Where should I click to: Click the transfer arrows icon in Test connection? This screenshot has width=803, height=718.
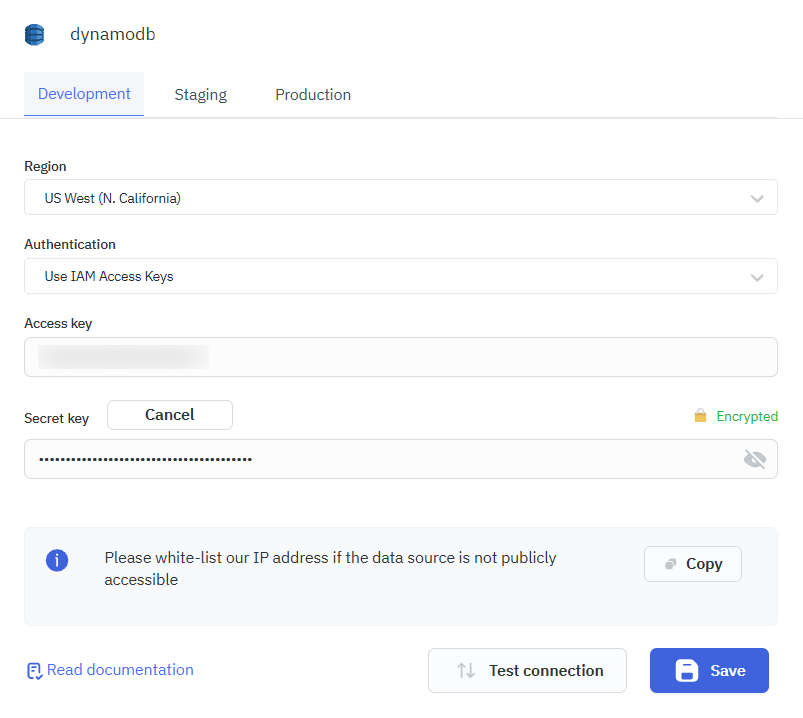pos(466,670)
